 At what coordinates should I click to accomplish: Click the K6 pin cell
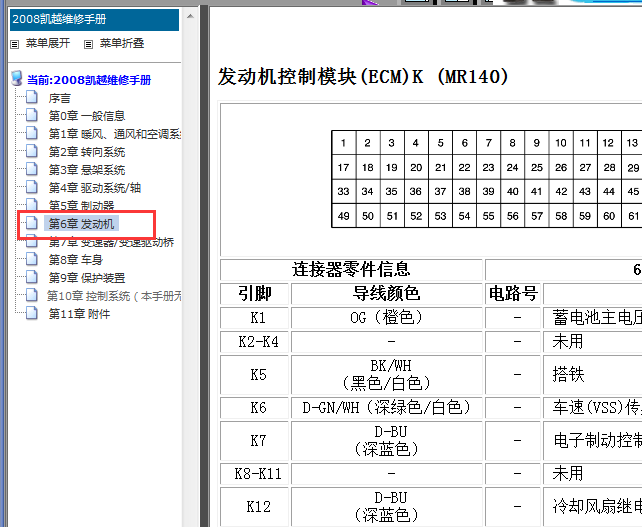point(255,407)
